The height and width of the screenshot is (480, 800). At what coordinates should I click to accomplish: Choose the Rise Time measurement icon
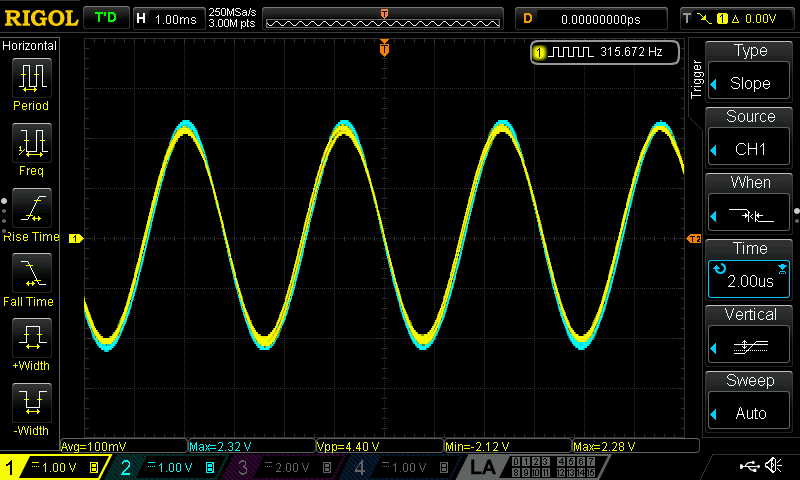[x=31, y=210]
